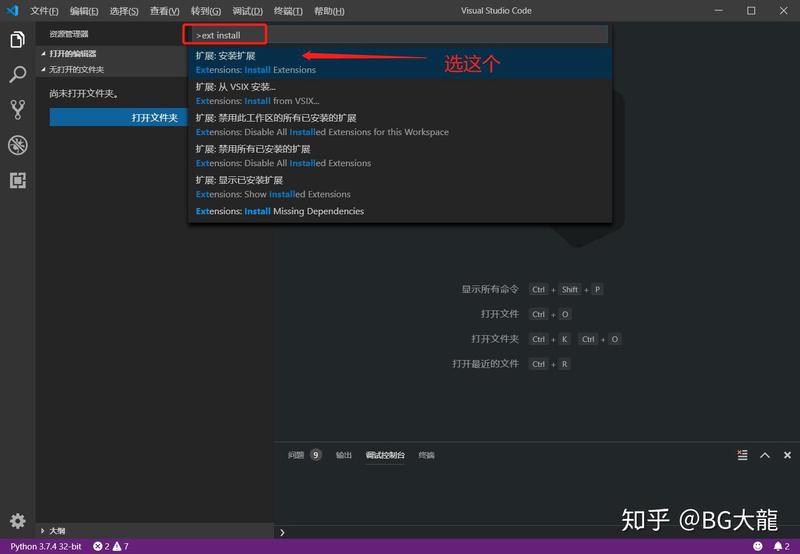
Task: Open the 终端(T) menu
Action: click(288, 11)
